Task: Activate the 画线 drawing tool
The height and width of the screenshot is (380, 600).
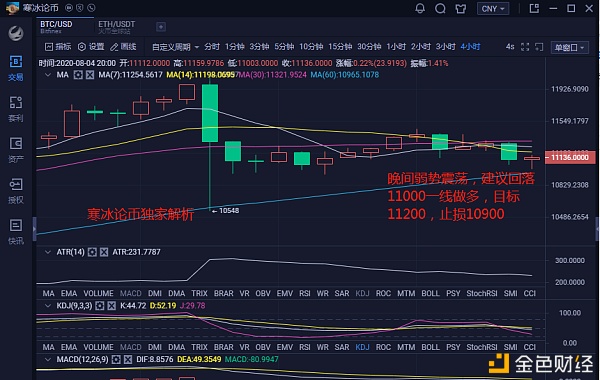Action: pyautogui.click(x=123, y=47)
